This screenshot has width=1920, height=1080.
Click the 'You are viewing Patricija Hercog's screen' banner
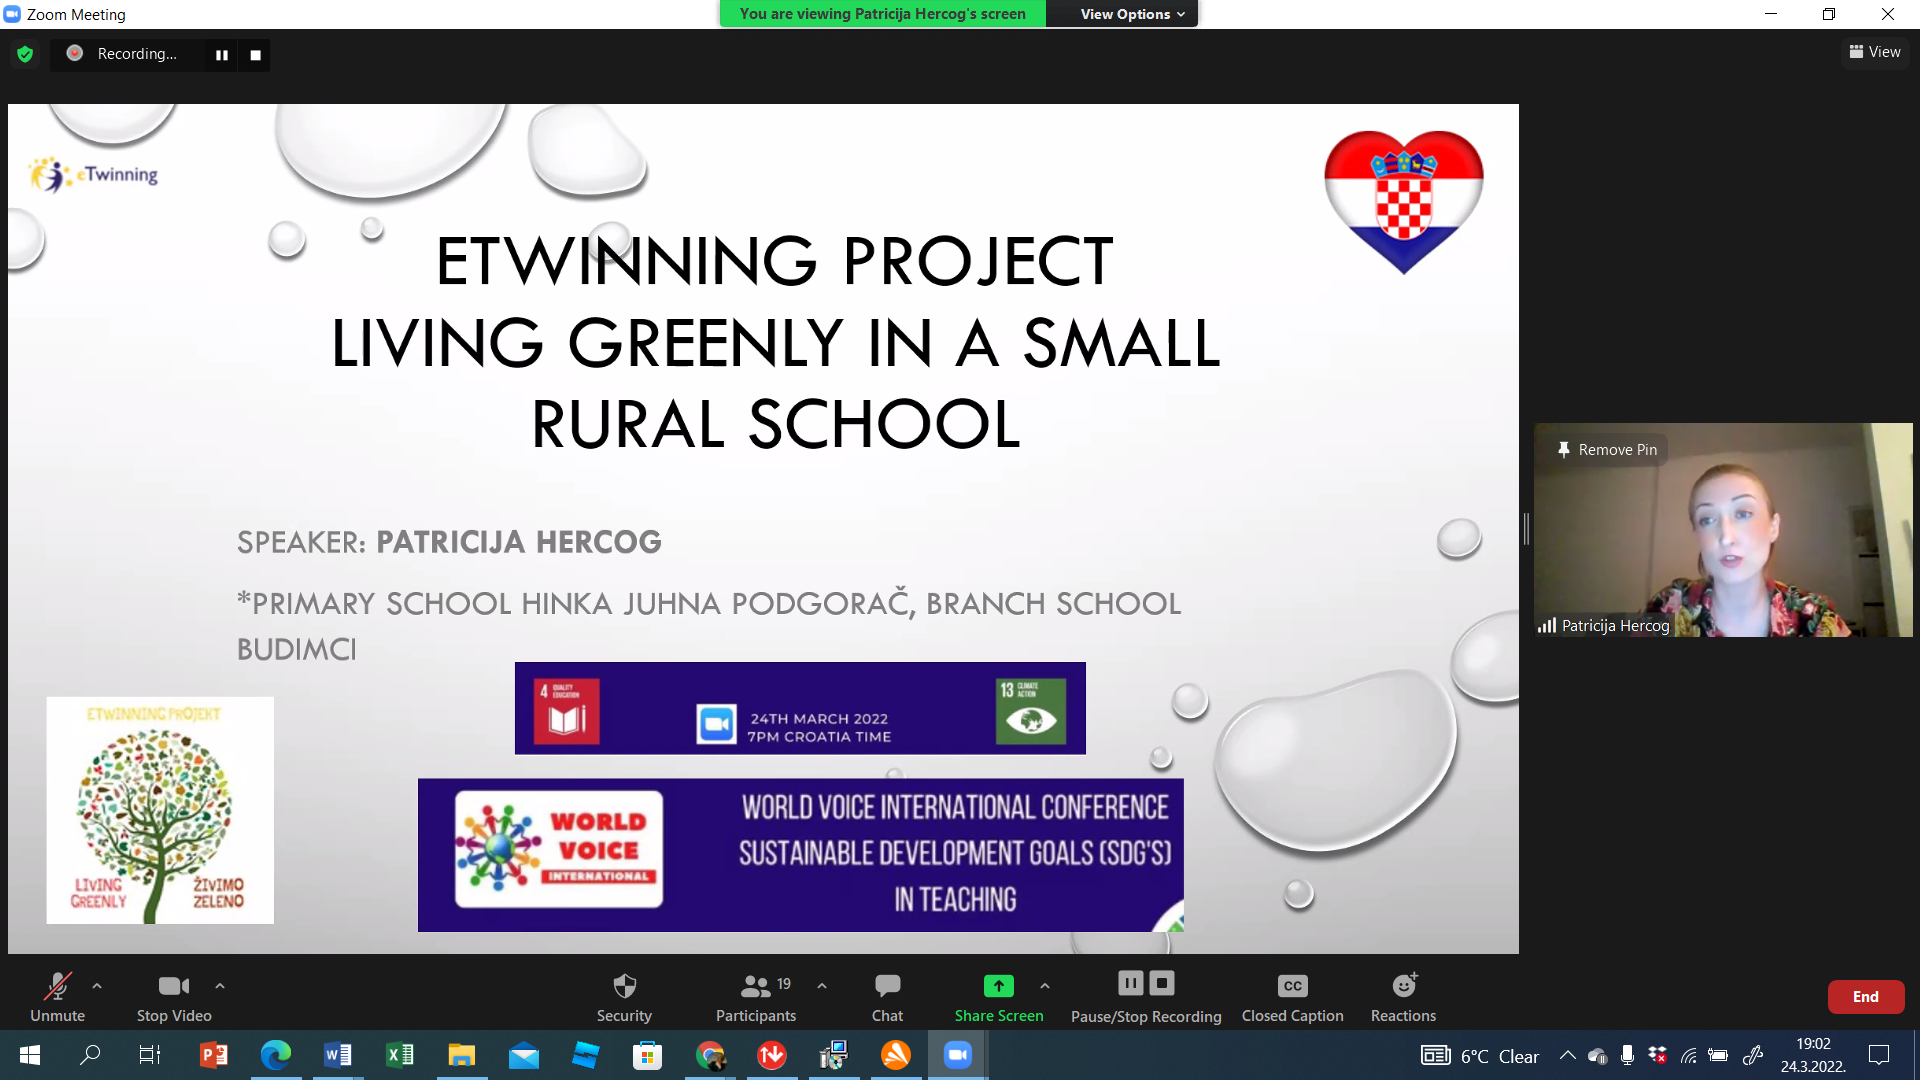pyautogui.click(x=882, y=14)
